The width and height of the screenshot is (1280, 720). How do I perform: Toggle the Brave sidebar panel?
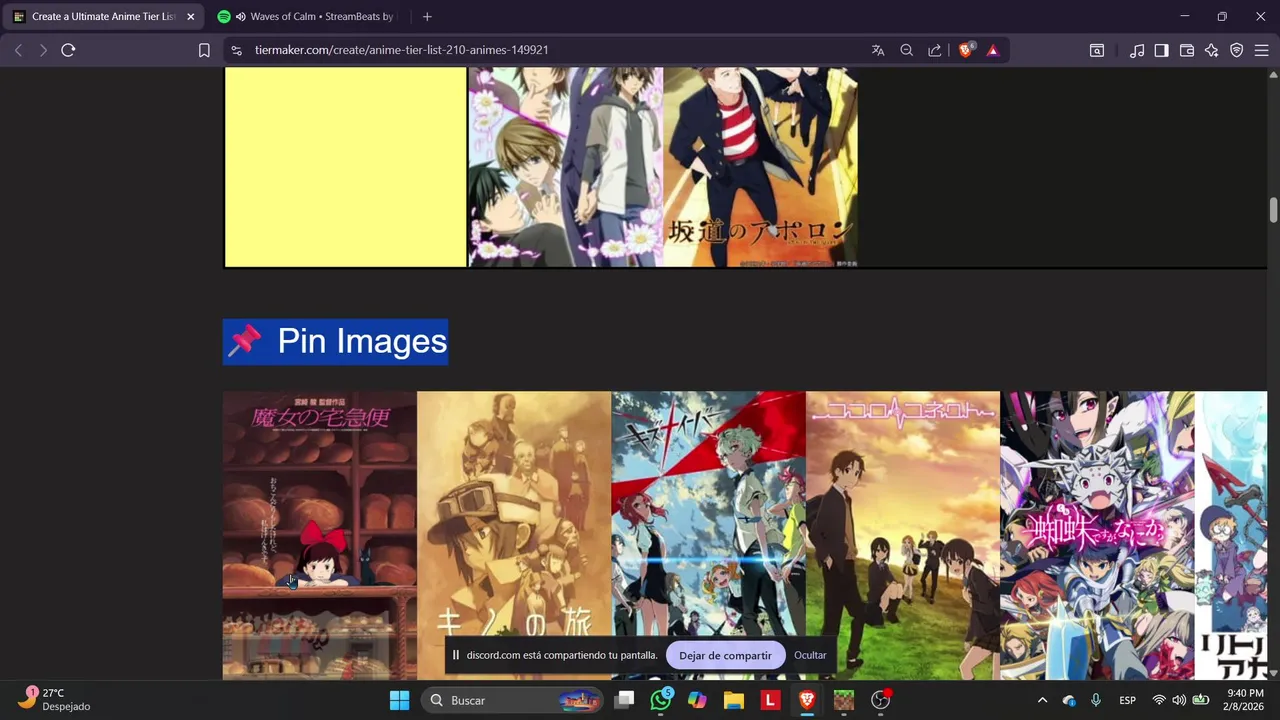(1161, 50)
